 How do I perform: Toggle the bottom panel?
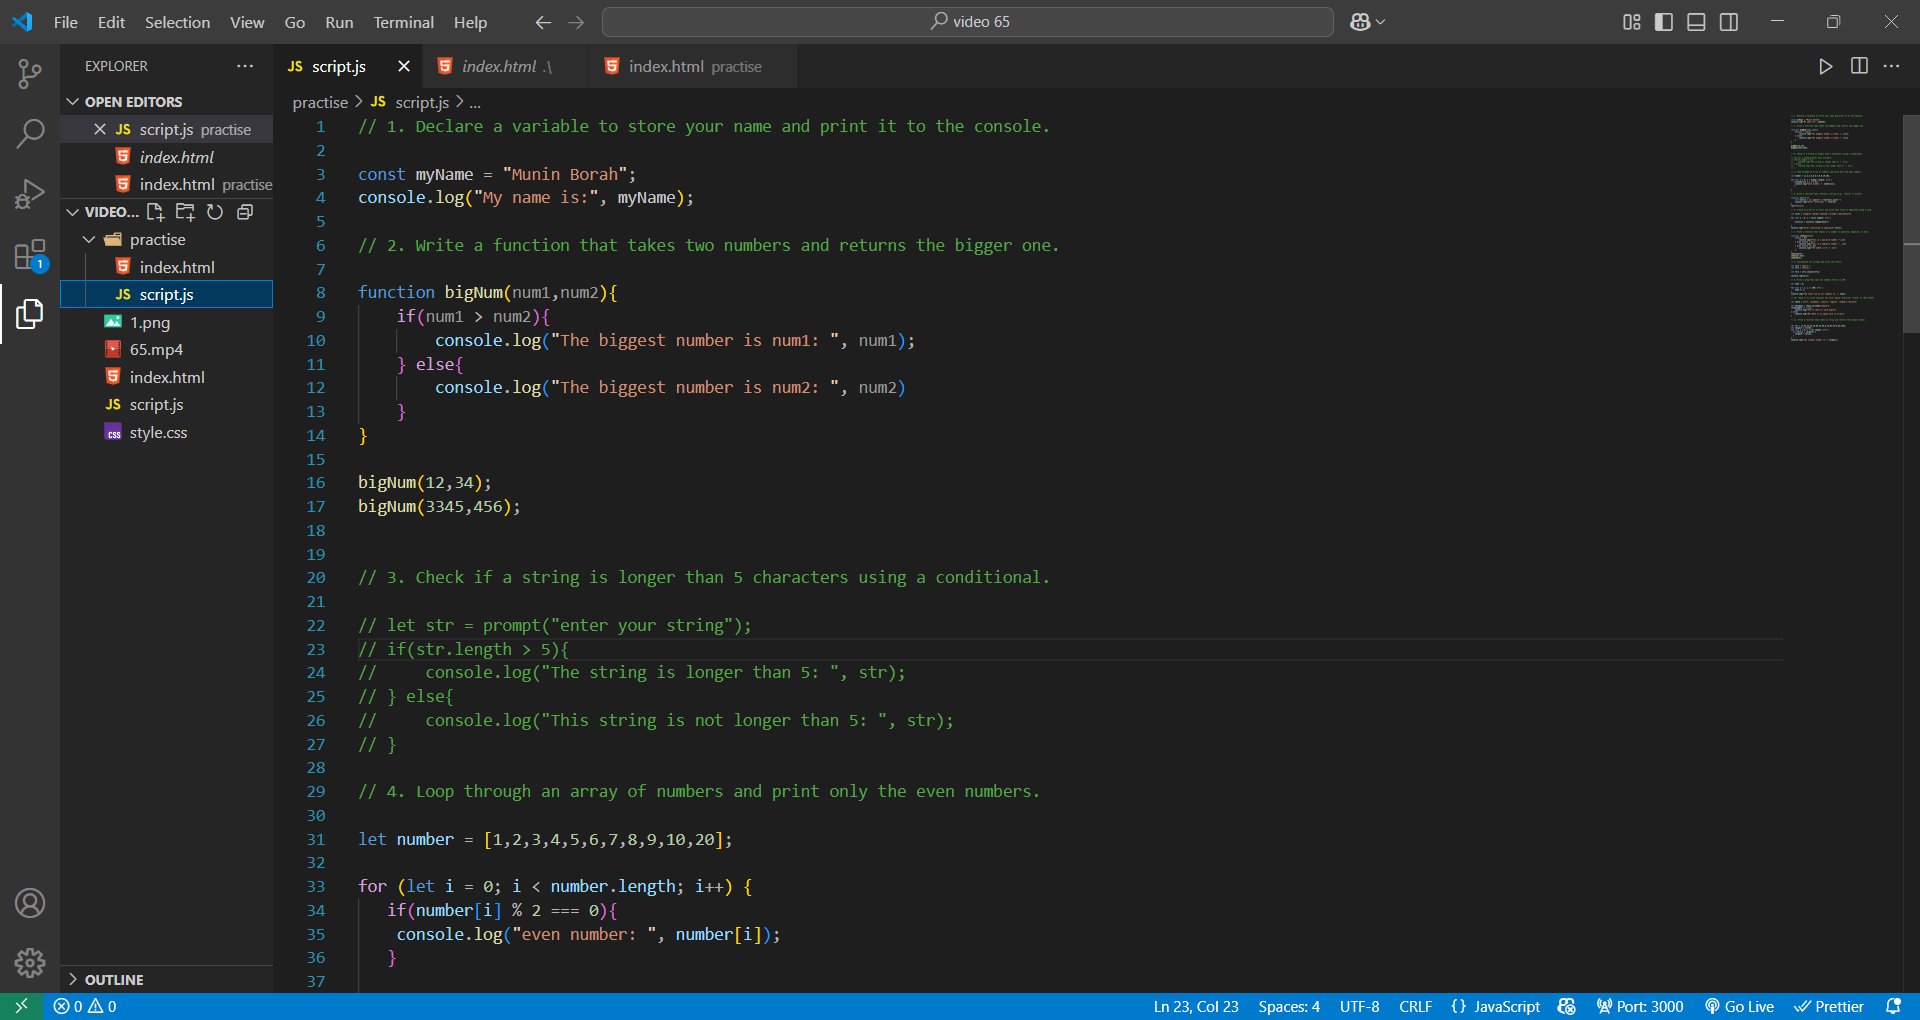(1696, 22)
